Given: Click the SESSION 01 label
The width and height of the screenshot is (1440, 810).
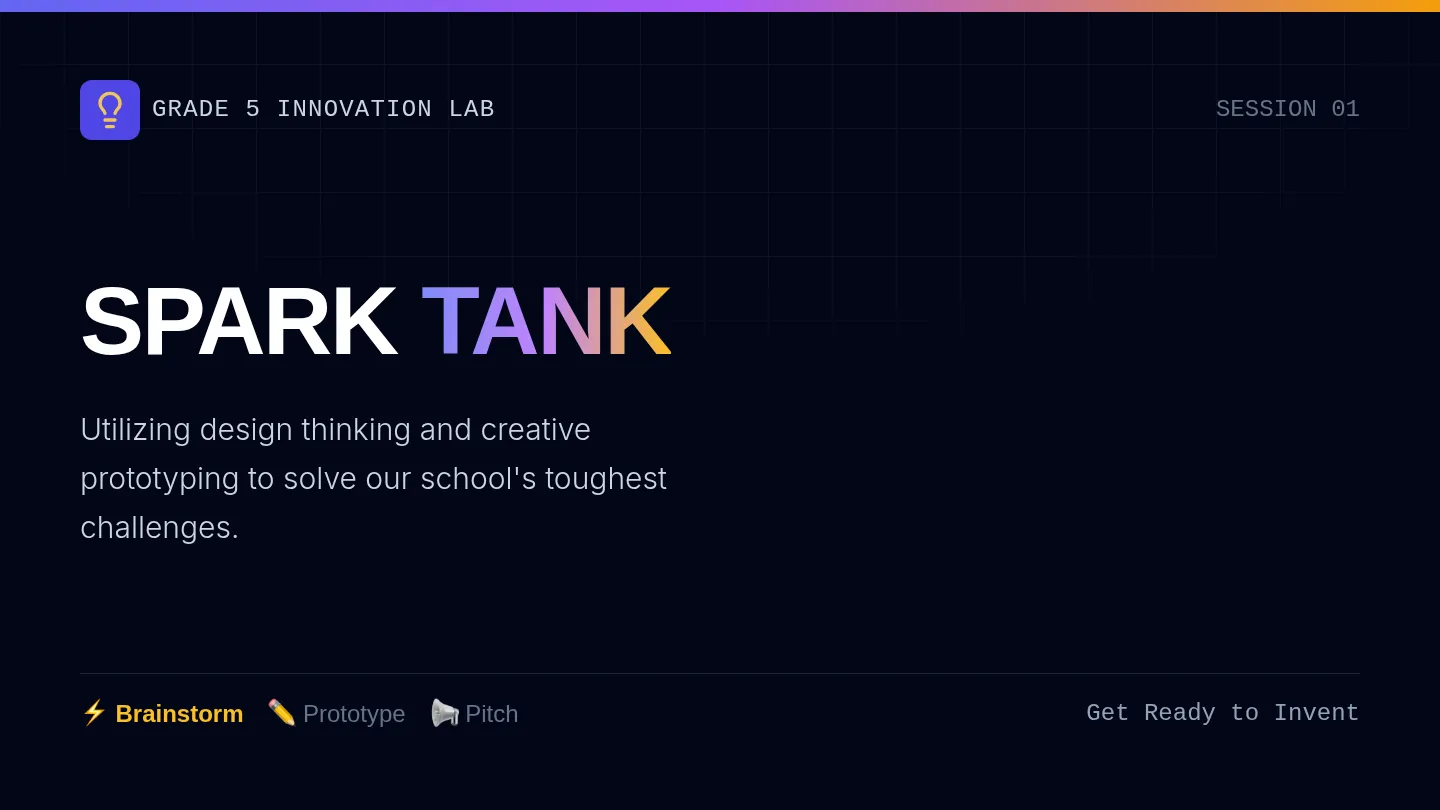Looking at the screenshot, I should pos(1287,109).
